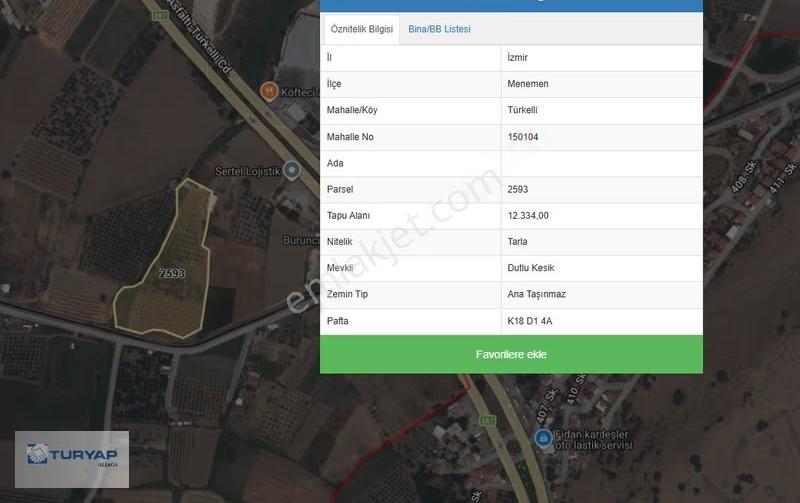
Task: Click the İzmir province value
Action: pos(517,58)
